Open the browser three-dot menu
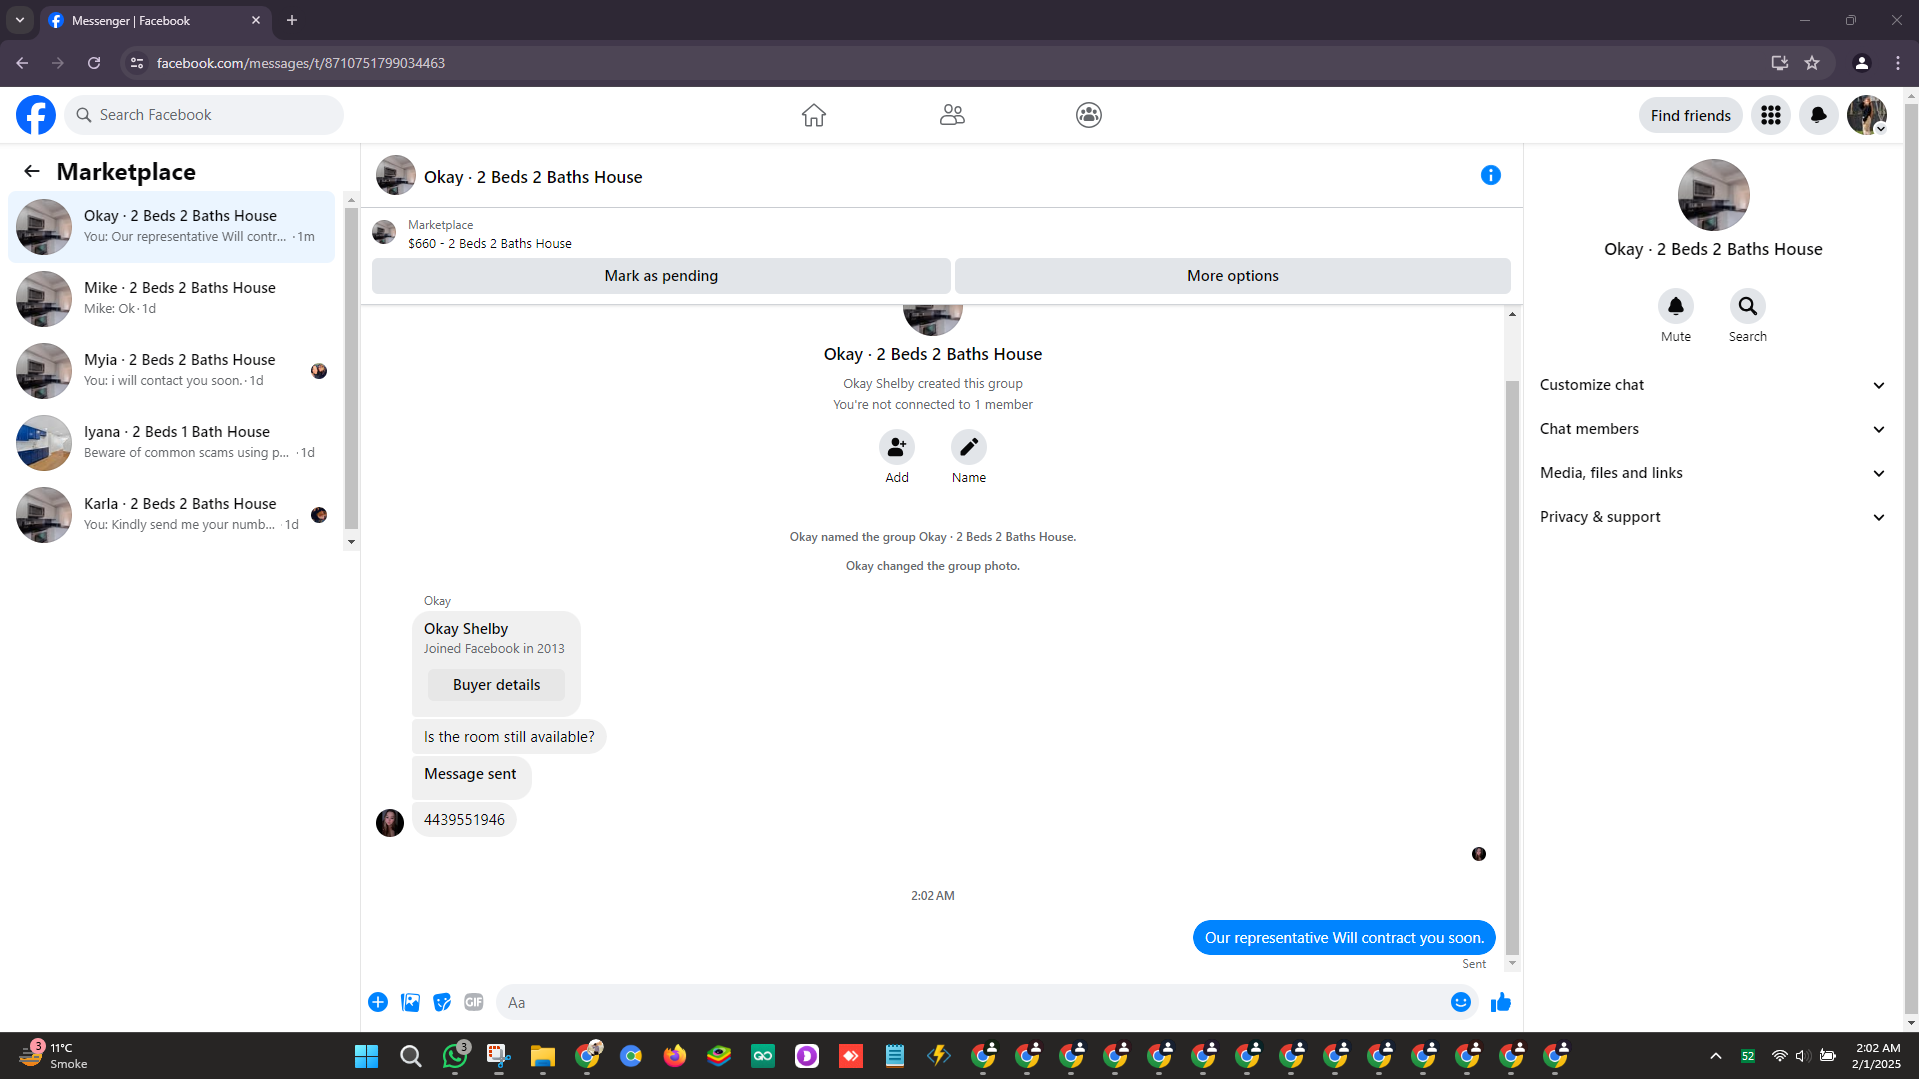The width and height of the screenshot is (1919, 1079). coord(1897,63)
